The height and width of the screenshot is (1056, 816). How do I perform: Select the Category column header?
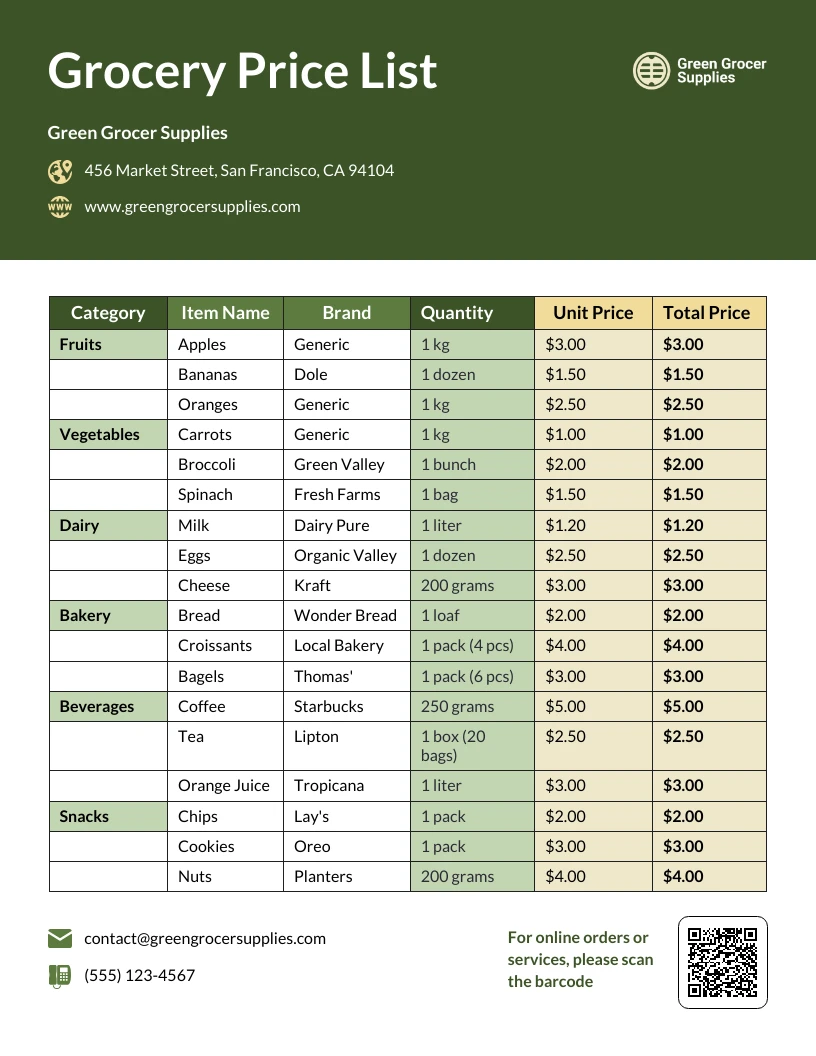[x=108, y=312]
